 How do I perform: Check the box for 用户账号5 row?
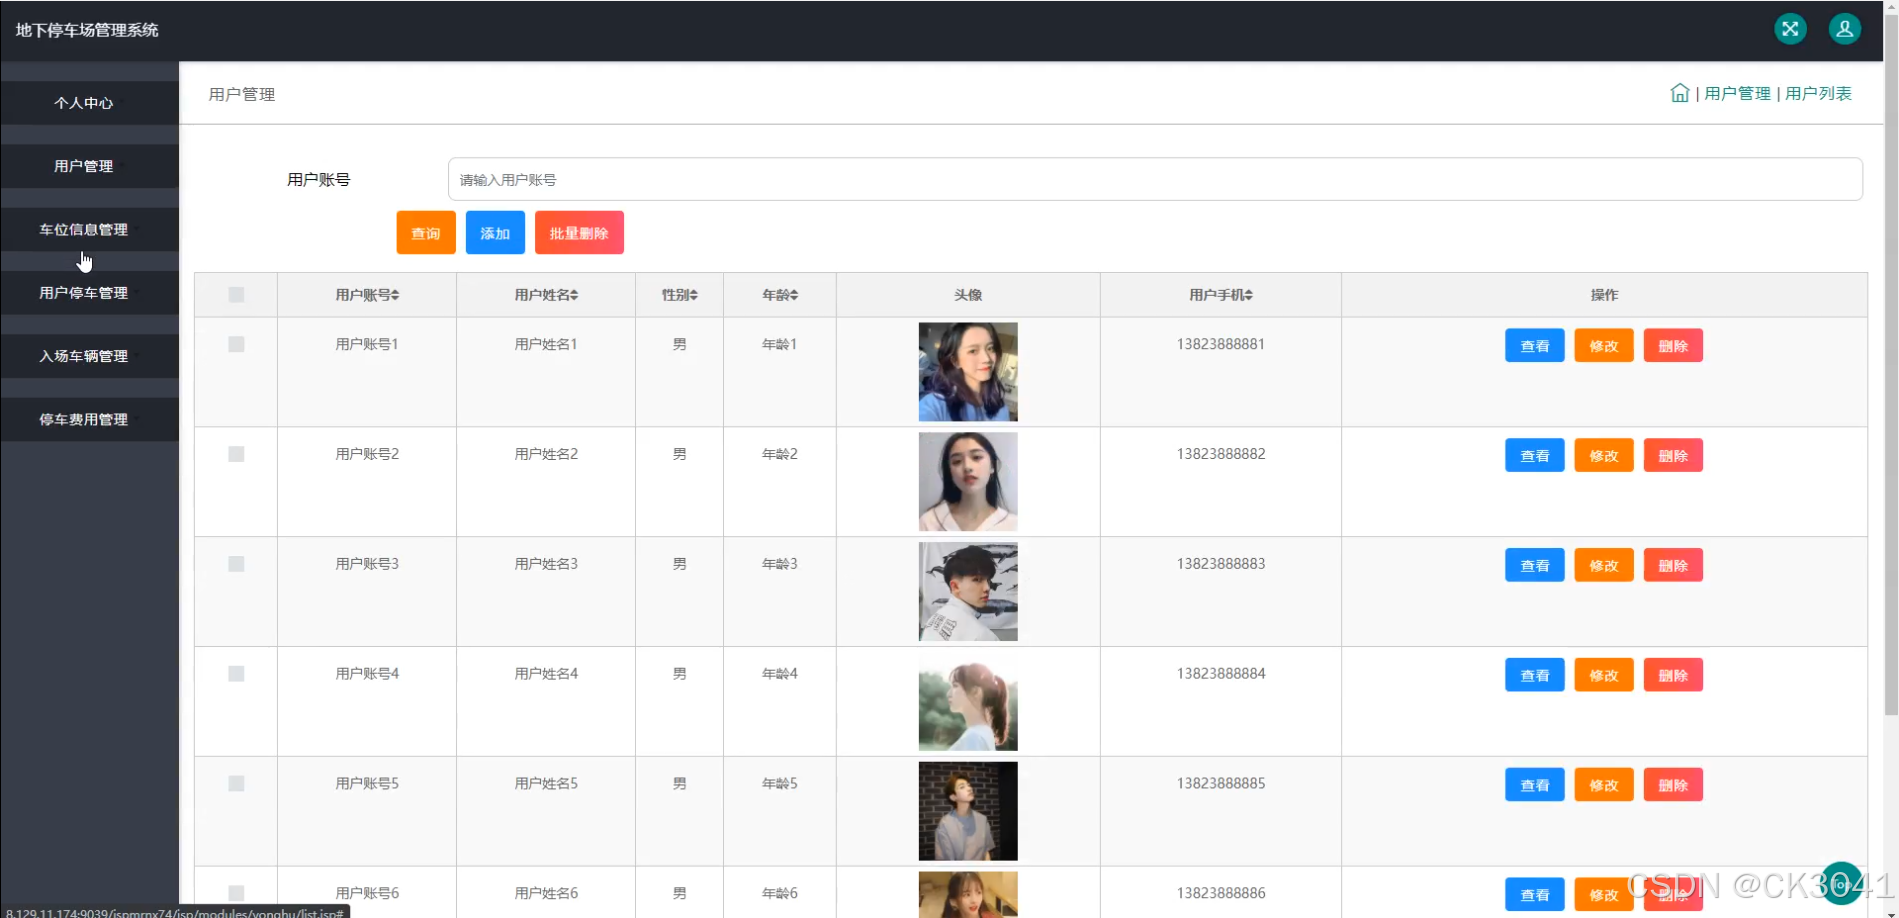tap(236, 784)
